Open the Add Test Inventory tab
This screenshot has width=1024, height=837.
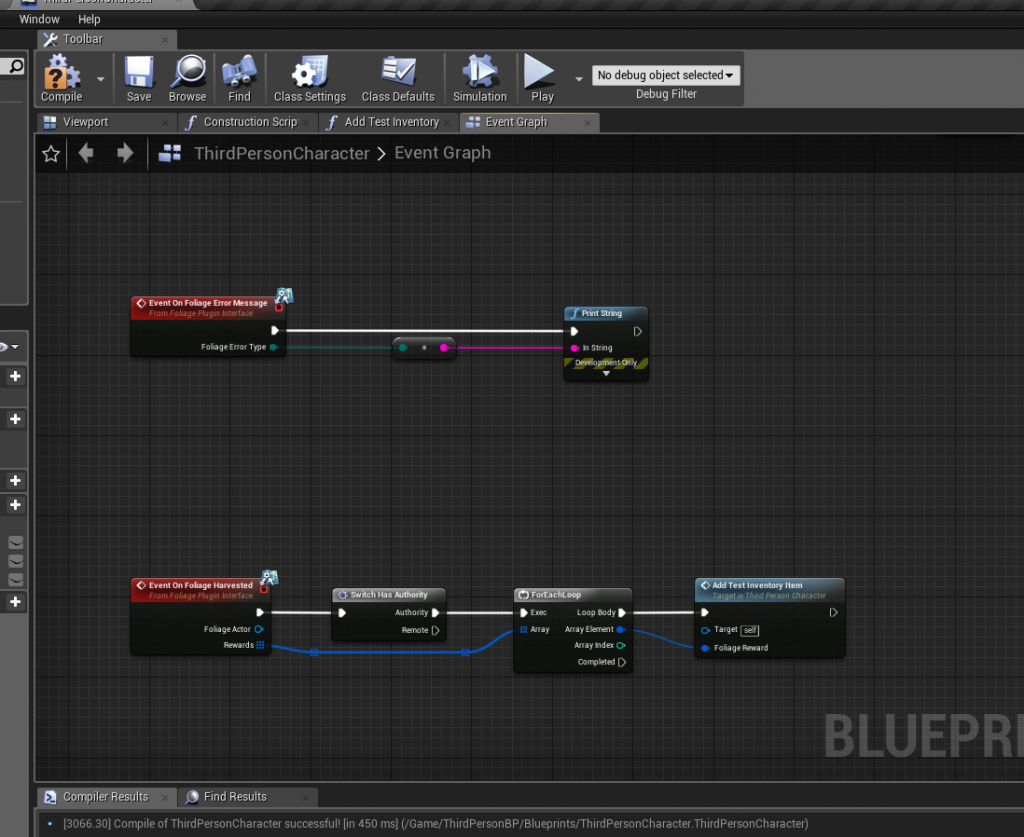pos(391,122)
